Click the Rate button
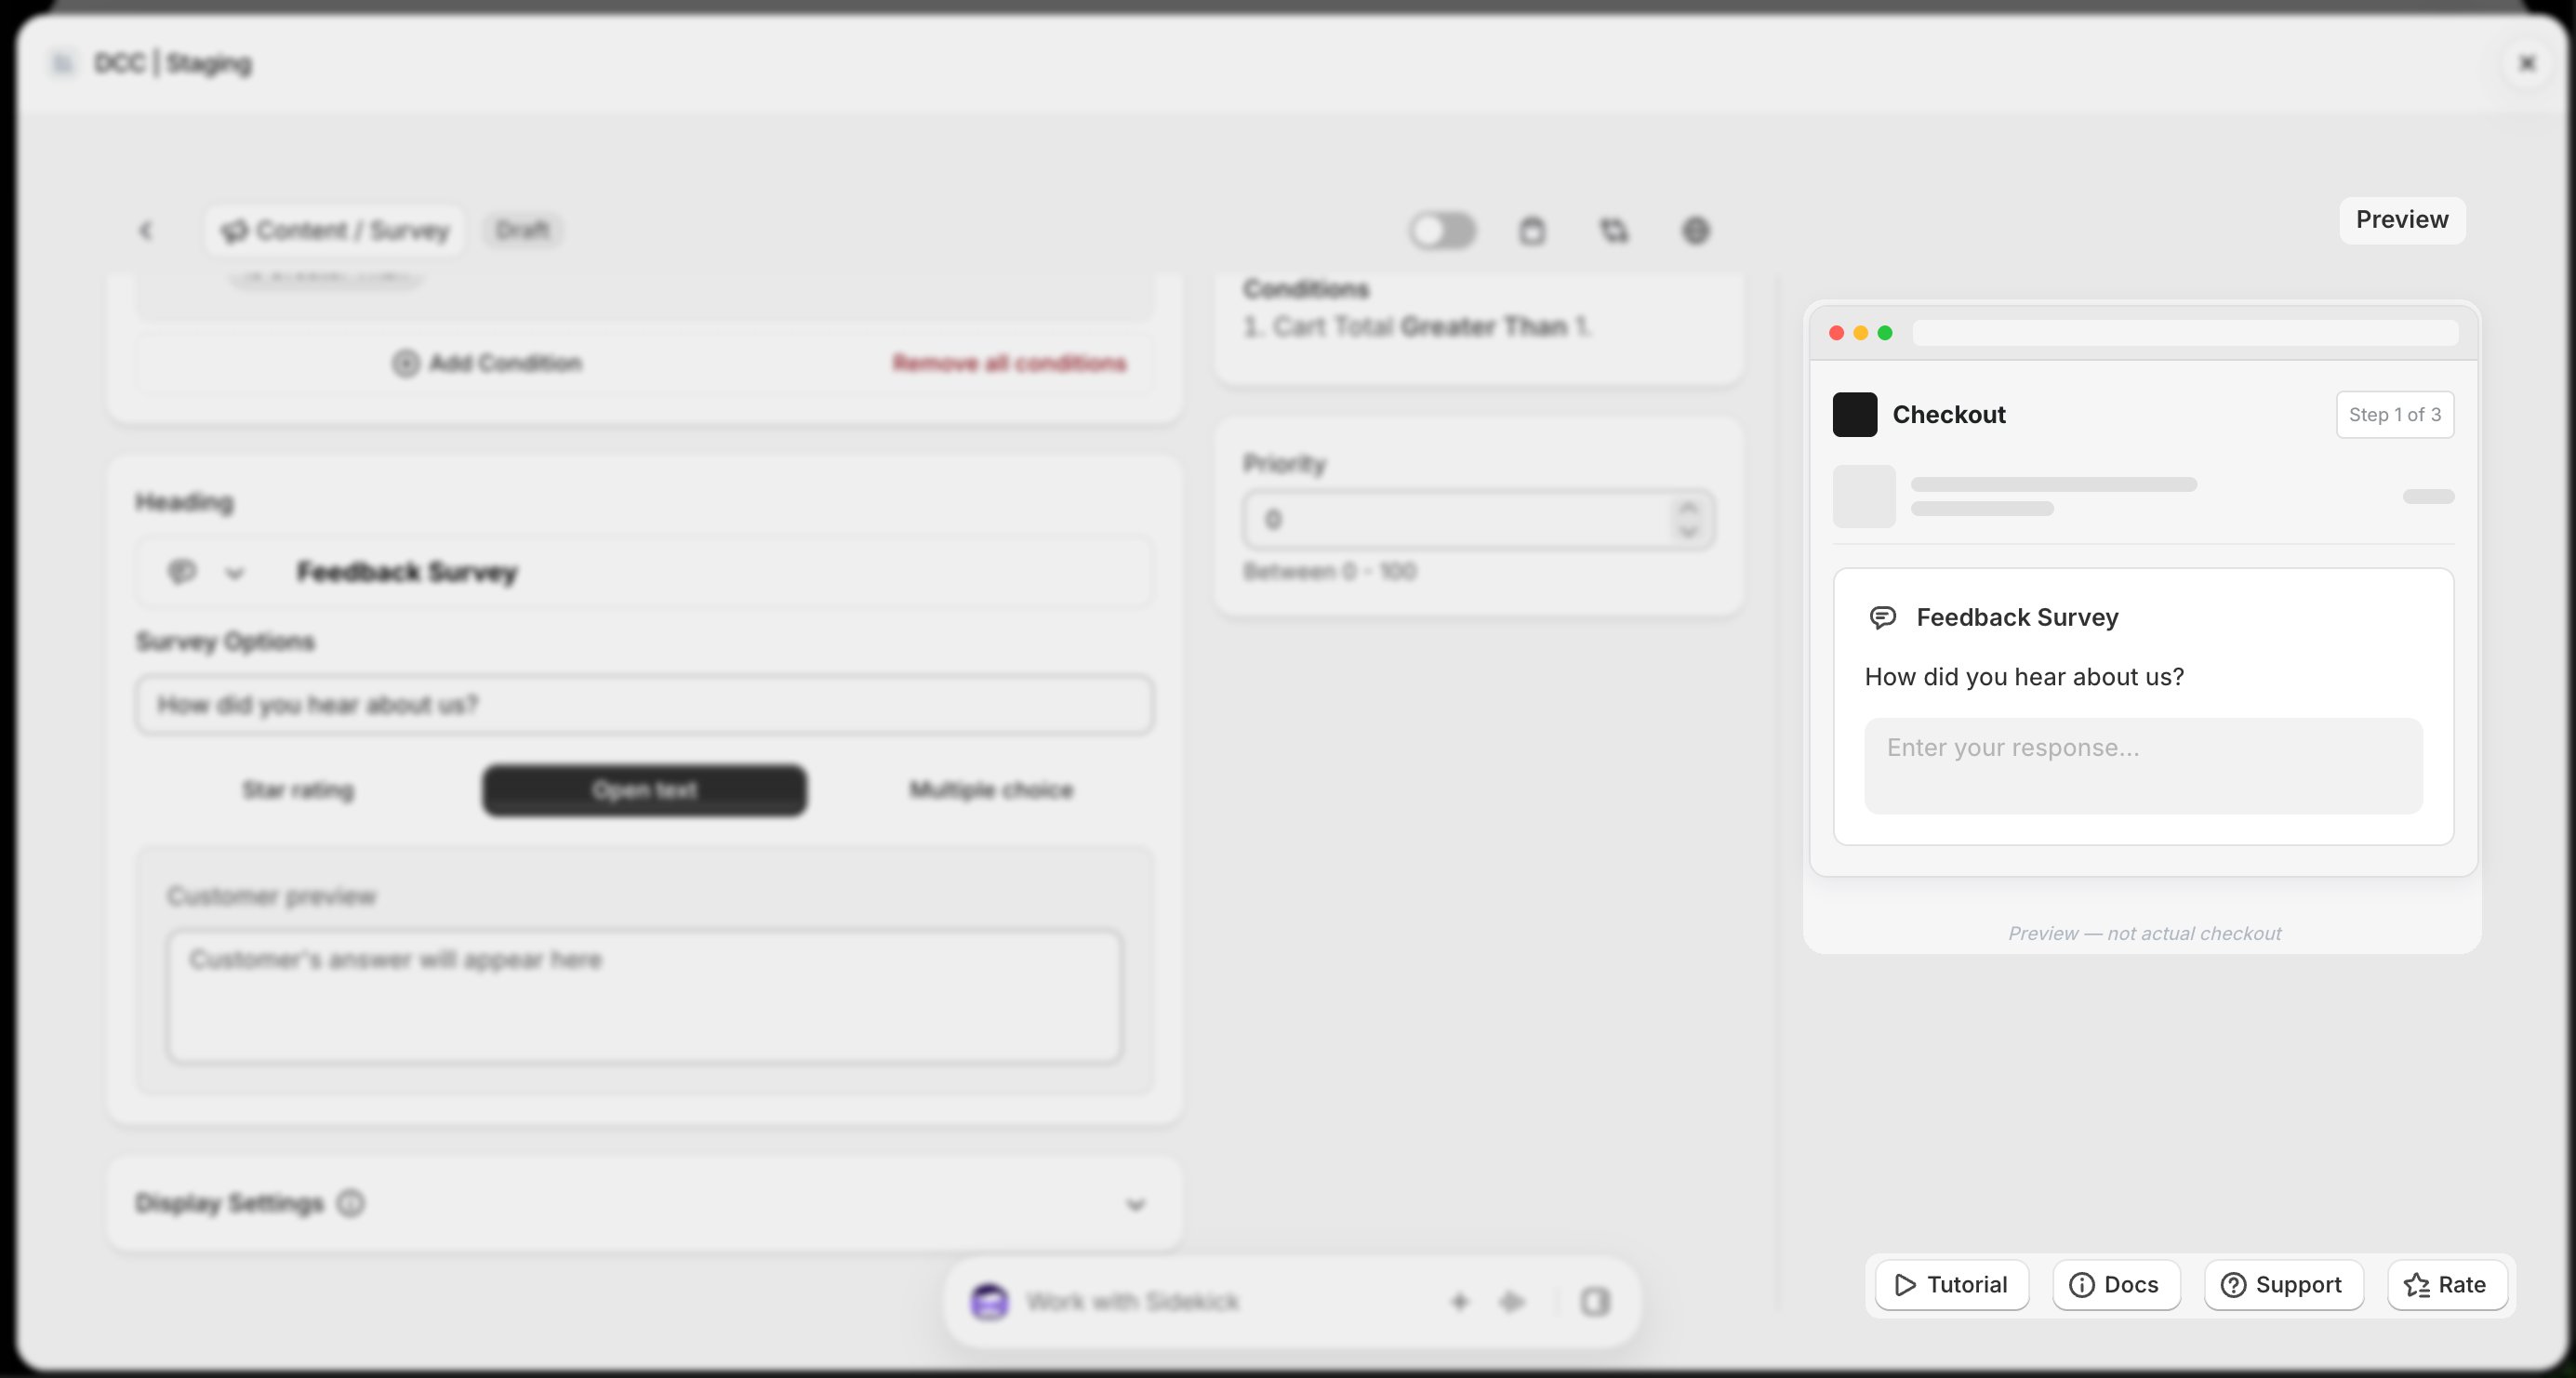2576x1378 pixels. 2447,1285
